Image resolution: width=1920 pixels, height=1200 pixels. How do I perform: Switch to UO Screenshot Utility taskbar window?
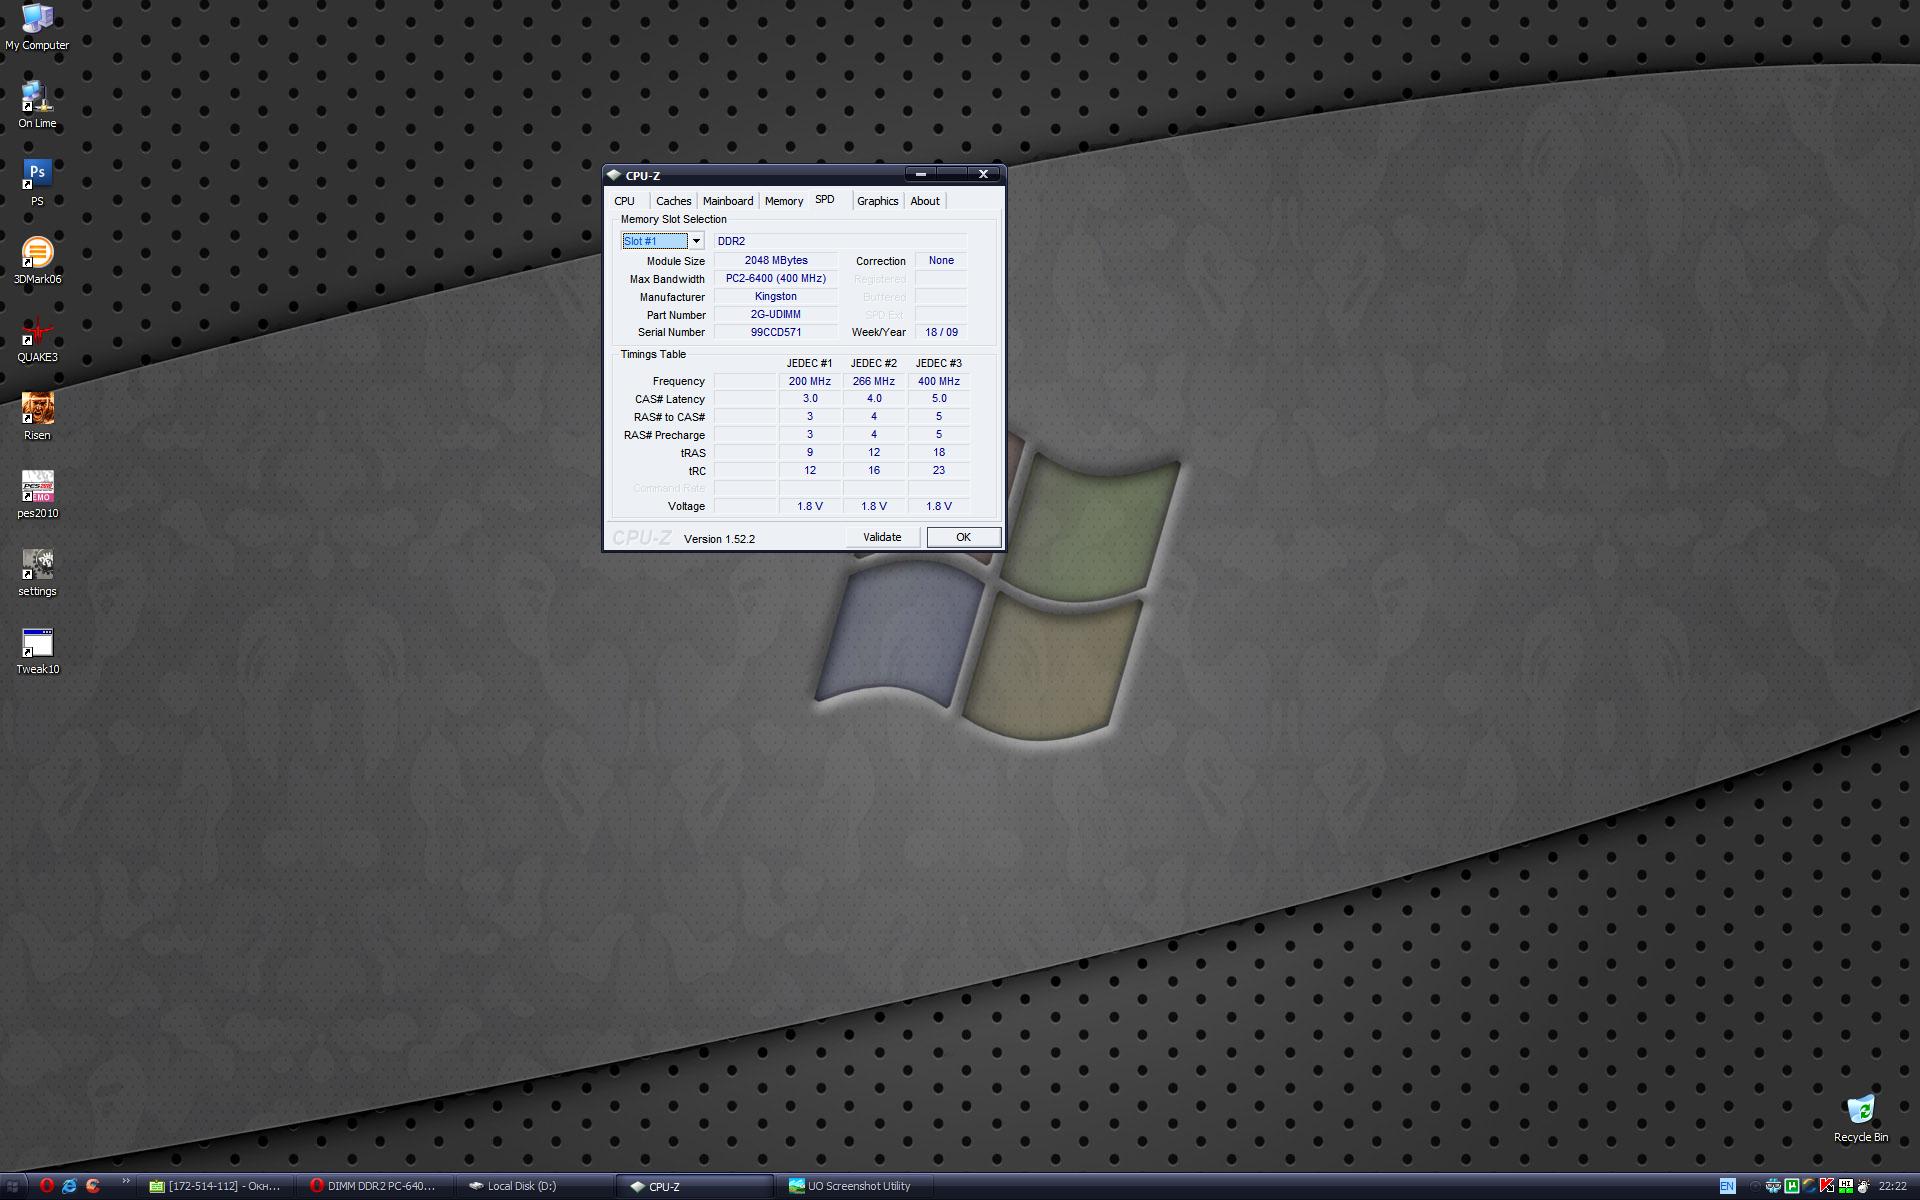click(x=854, y=1186)
